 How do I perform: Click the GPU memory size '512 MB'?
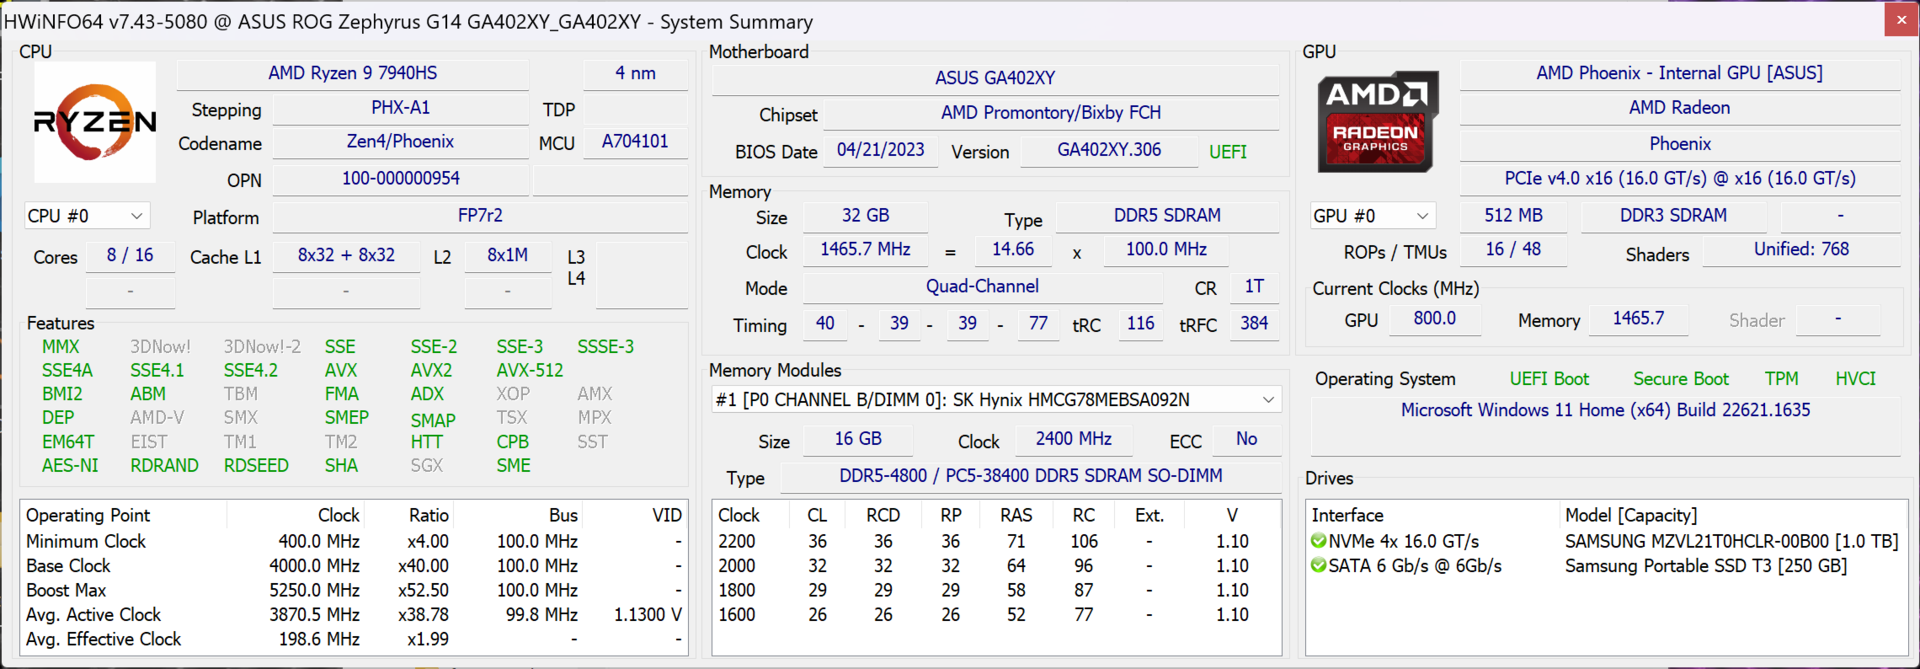tap(1513, 216)
